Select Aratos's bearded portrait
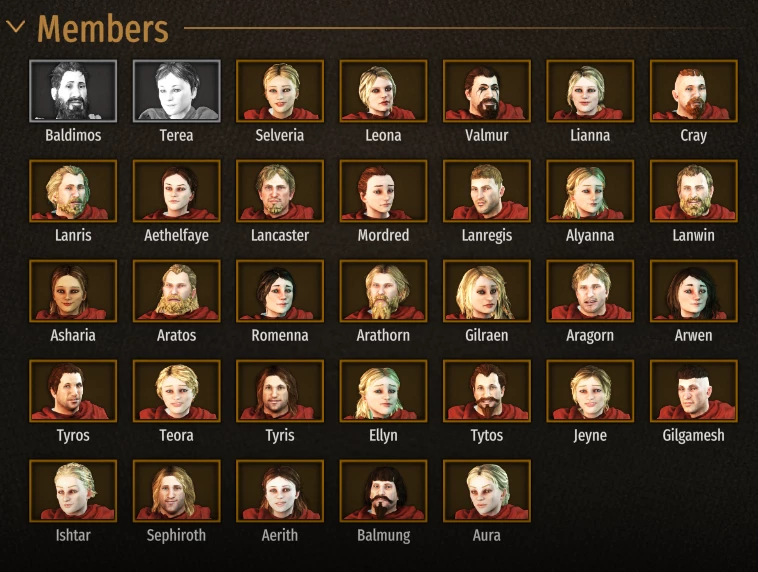The height and width of the screenshot is (572, 758). pos(176,291)
